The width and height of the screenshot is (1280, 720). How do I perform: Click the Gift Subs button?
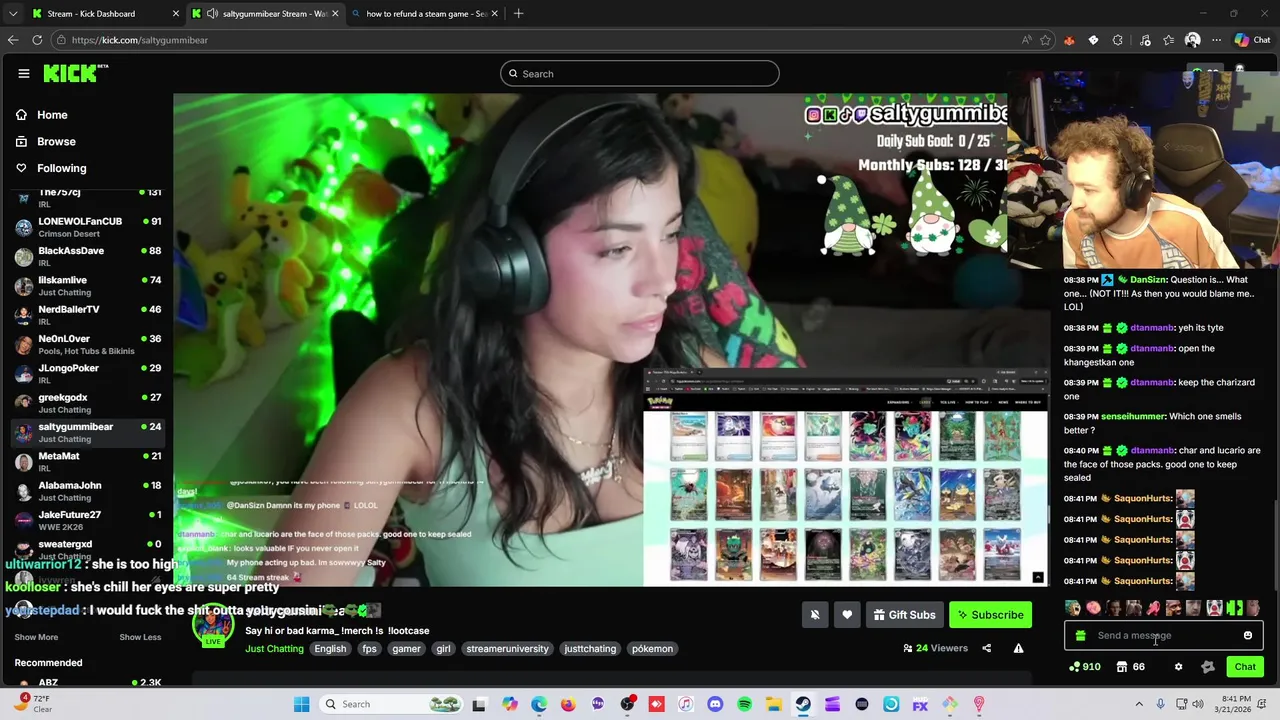tap(904, 615)
